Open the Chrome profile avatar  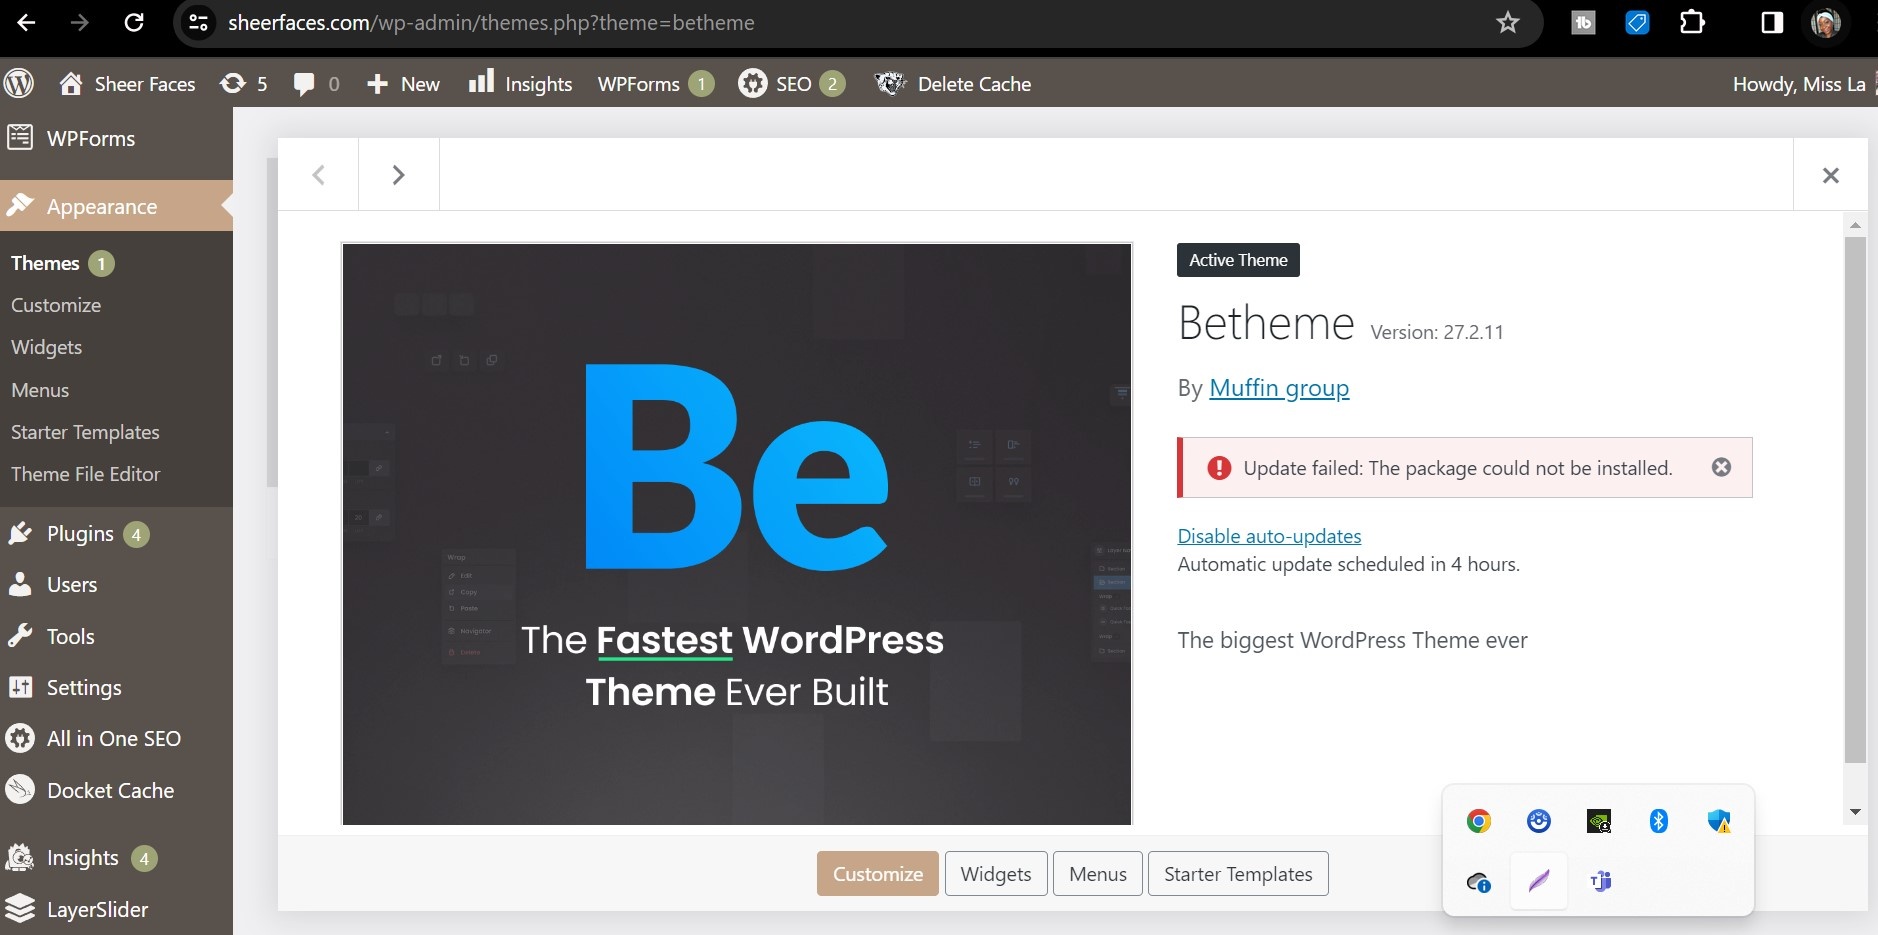1826,22
